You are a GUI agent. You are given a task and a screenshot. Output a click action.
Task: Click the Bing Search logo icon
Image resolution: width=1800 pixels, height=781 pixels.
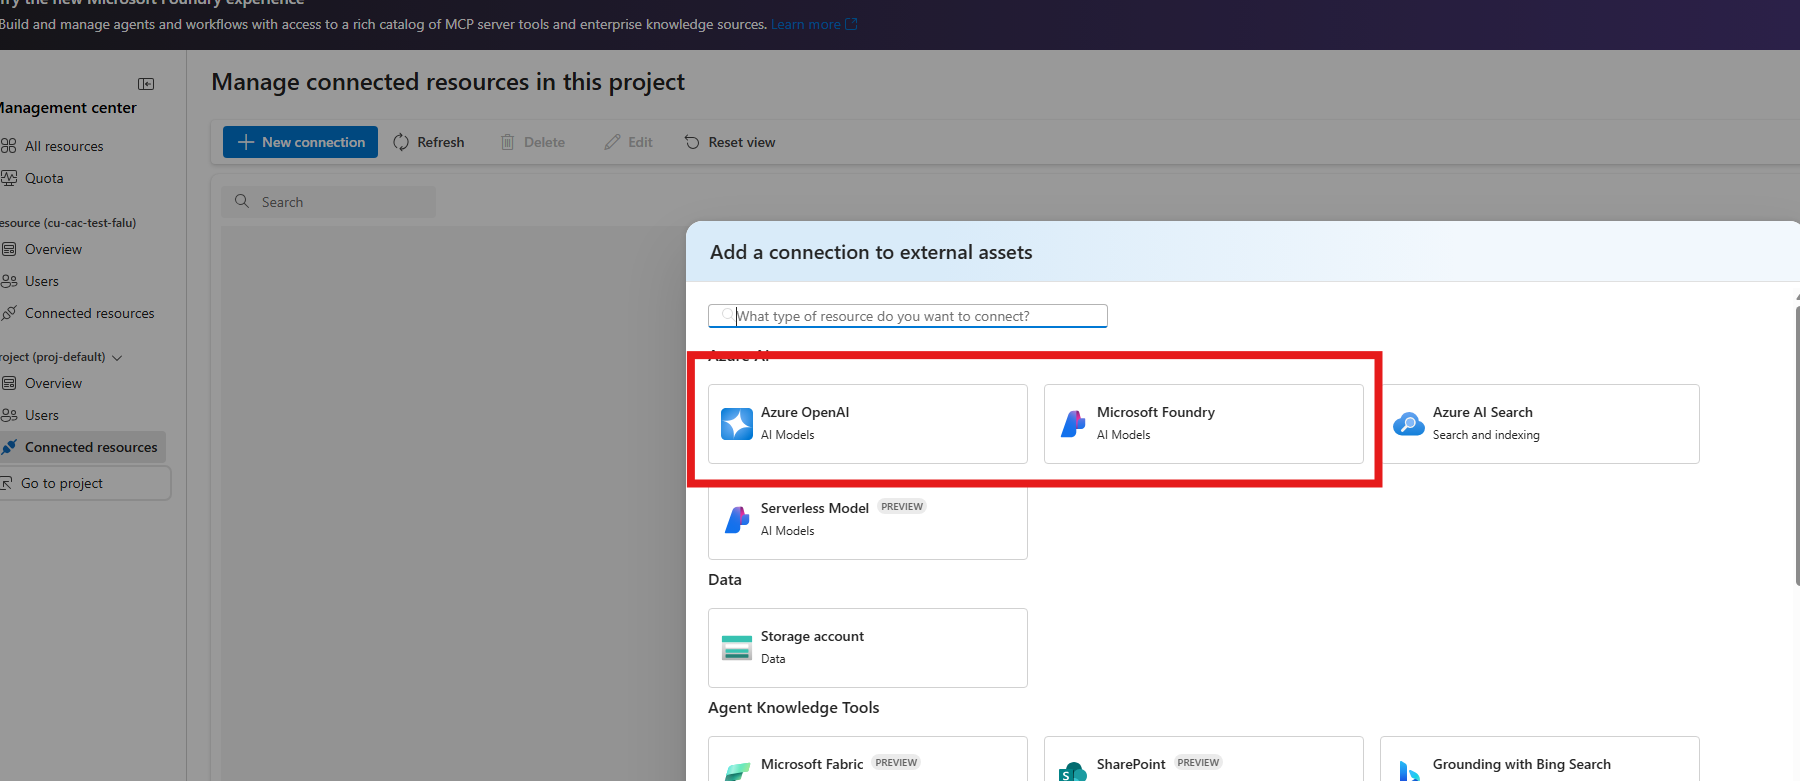click(x=1409, y=771)
